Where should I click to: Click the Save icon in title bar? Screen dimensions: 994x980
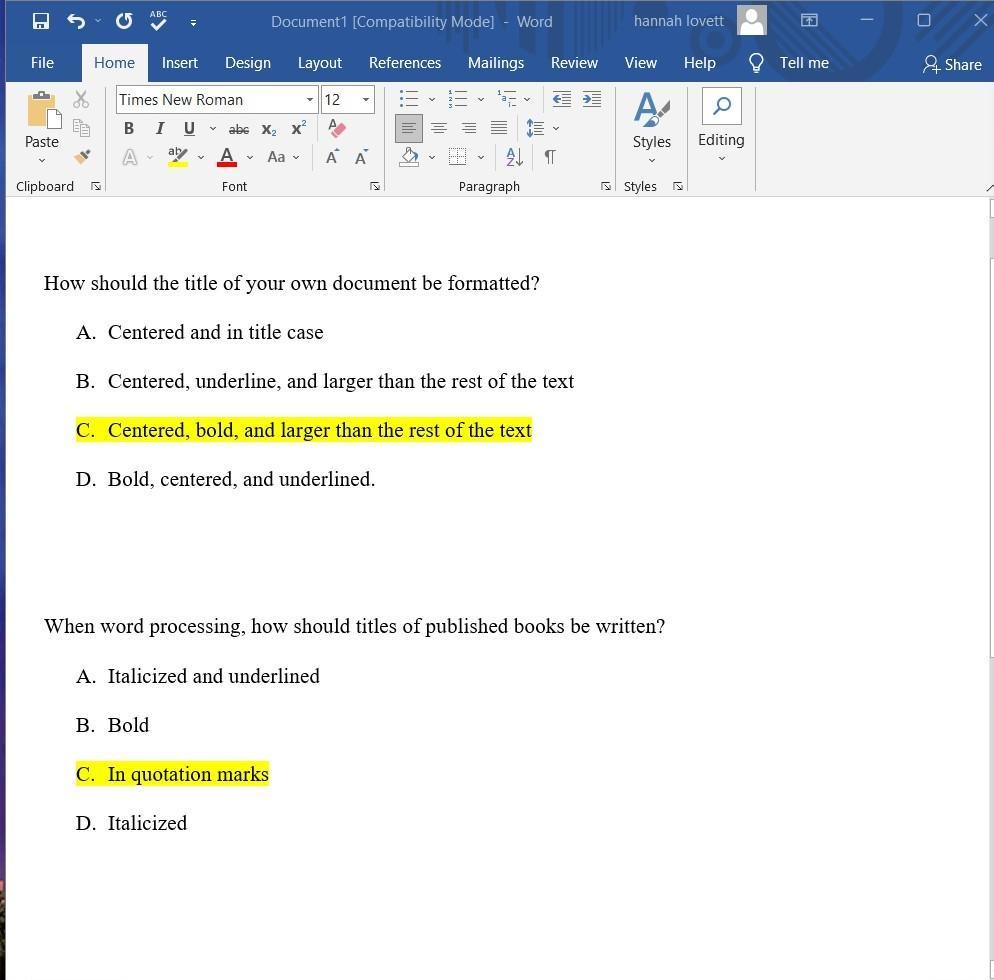(x=41, y=21)
